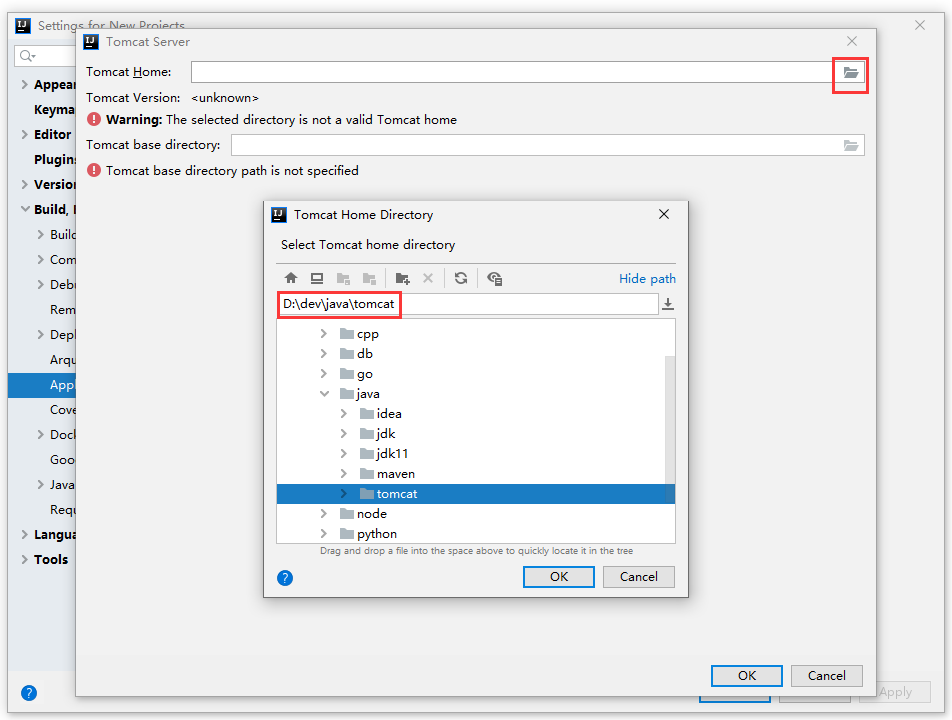Viewport: 952px width, 720px height.
Task: Expand the node folder
Action: point(324,514)
